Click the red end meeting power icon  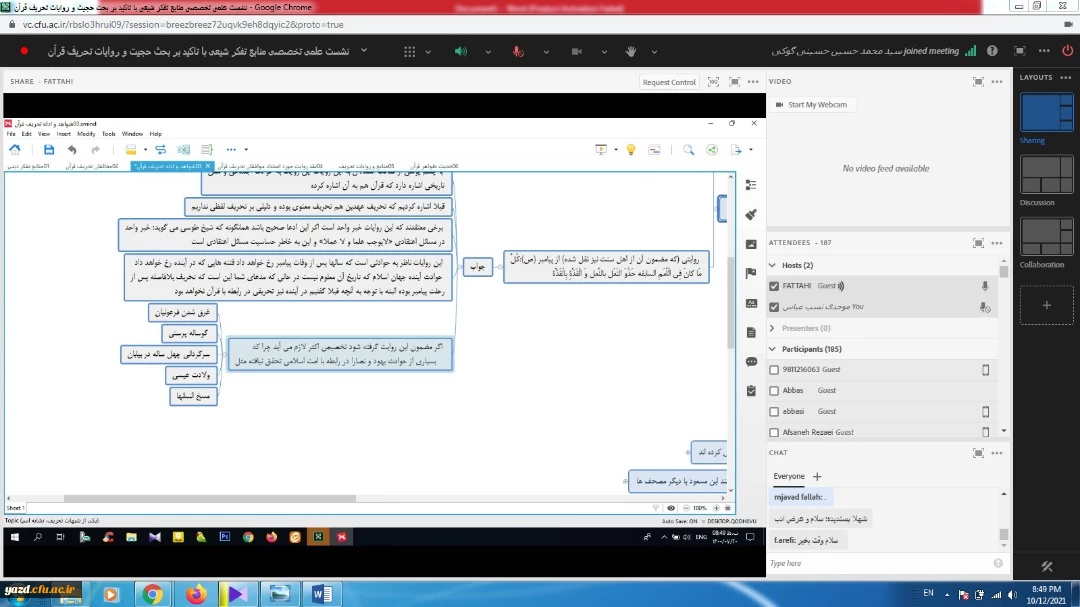tap(1043, 51)
